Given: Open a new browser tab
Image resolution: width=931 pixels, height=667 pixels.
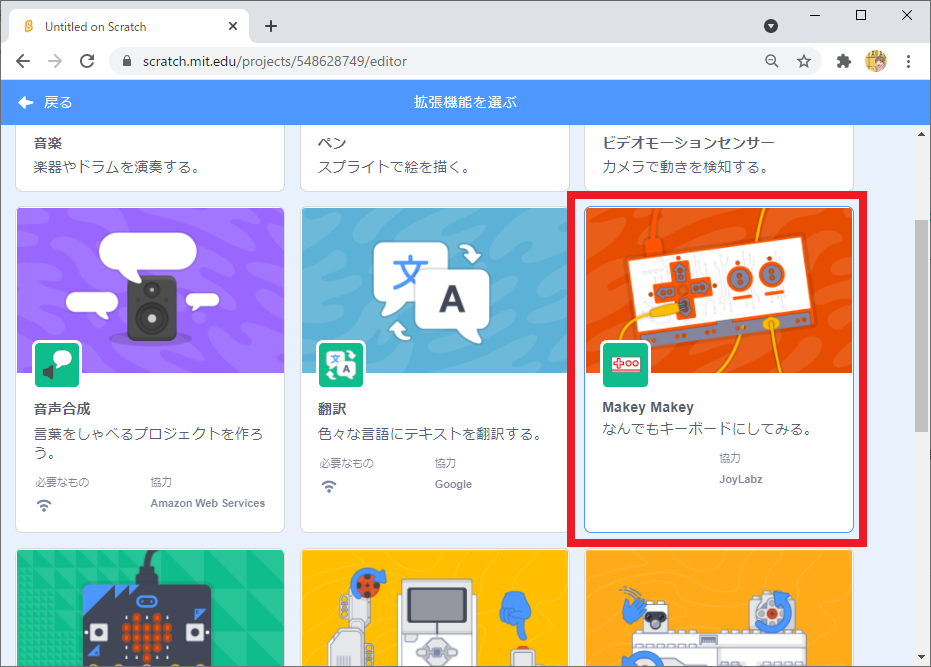Looking at the screenshot, I should (x=271, y=26).
